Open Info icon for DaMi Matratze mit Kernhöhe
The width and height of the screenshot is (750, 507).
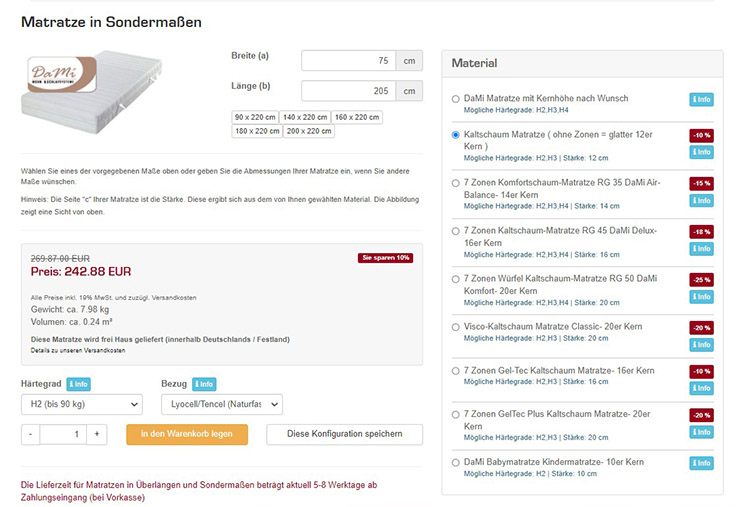point(701,99)
